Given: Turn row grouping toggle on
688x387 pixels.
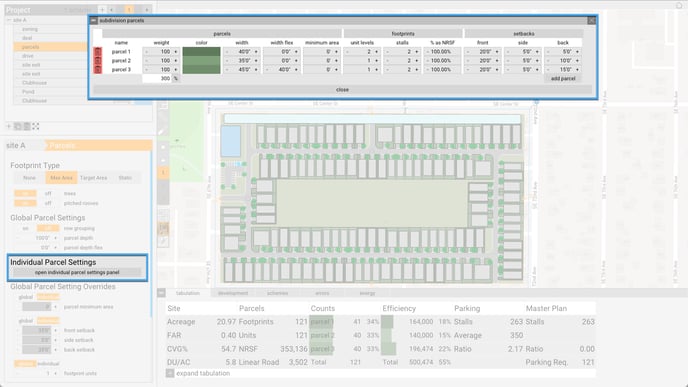Looking at the screenshot, I should pyautogui.click(x=25, y=229).
